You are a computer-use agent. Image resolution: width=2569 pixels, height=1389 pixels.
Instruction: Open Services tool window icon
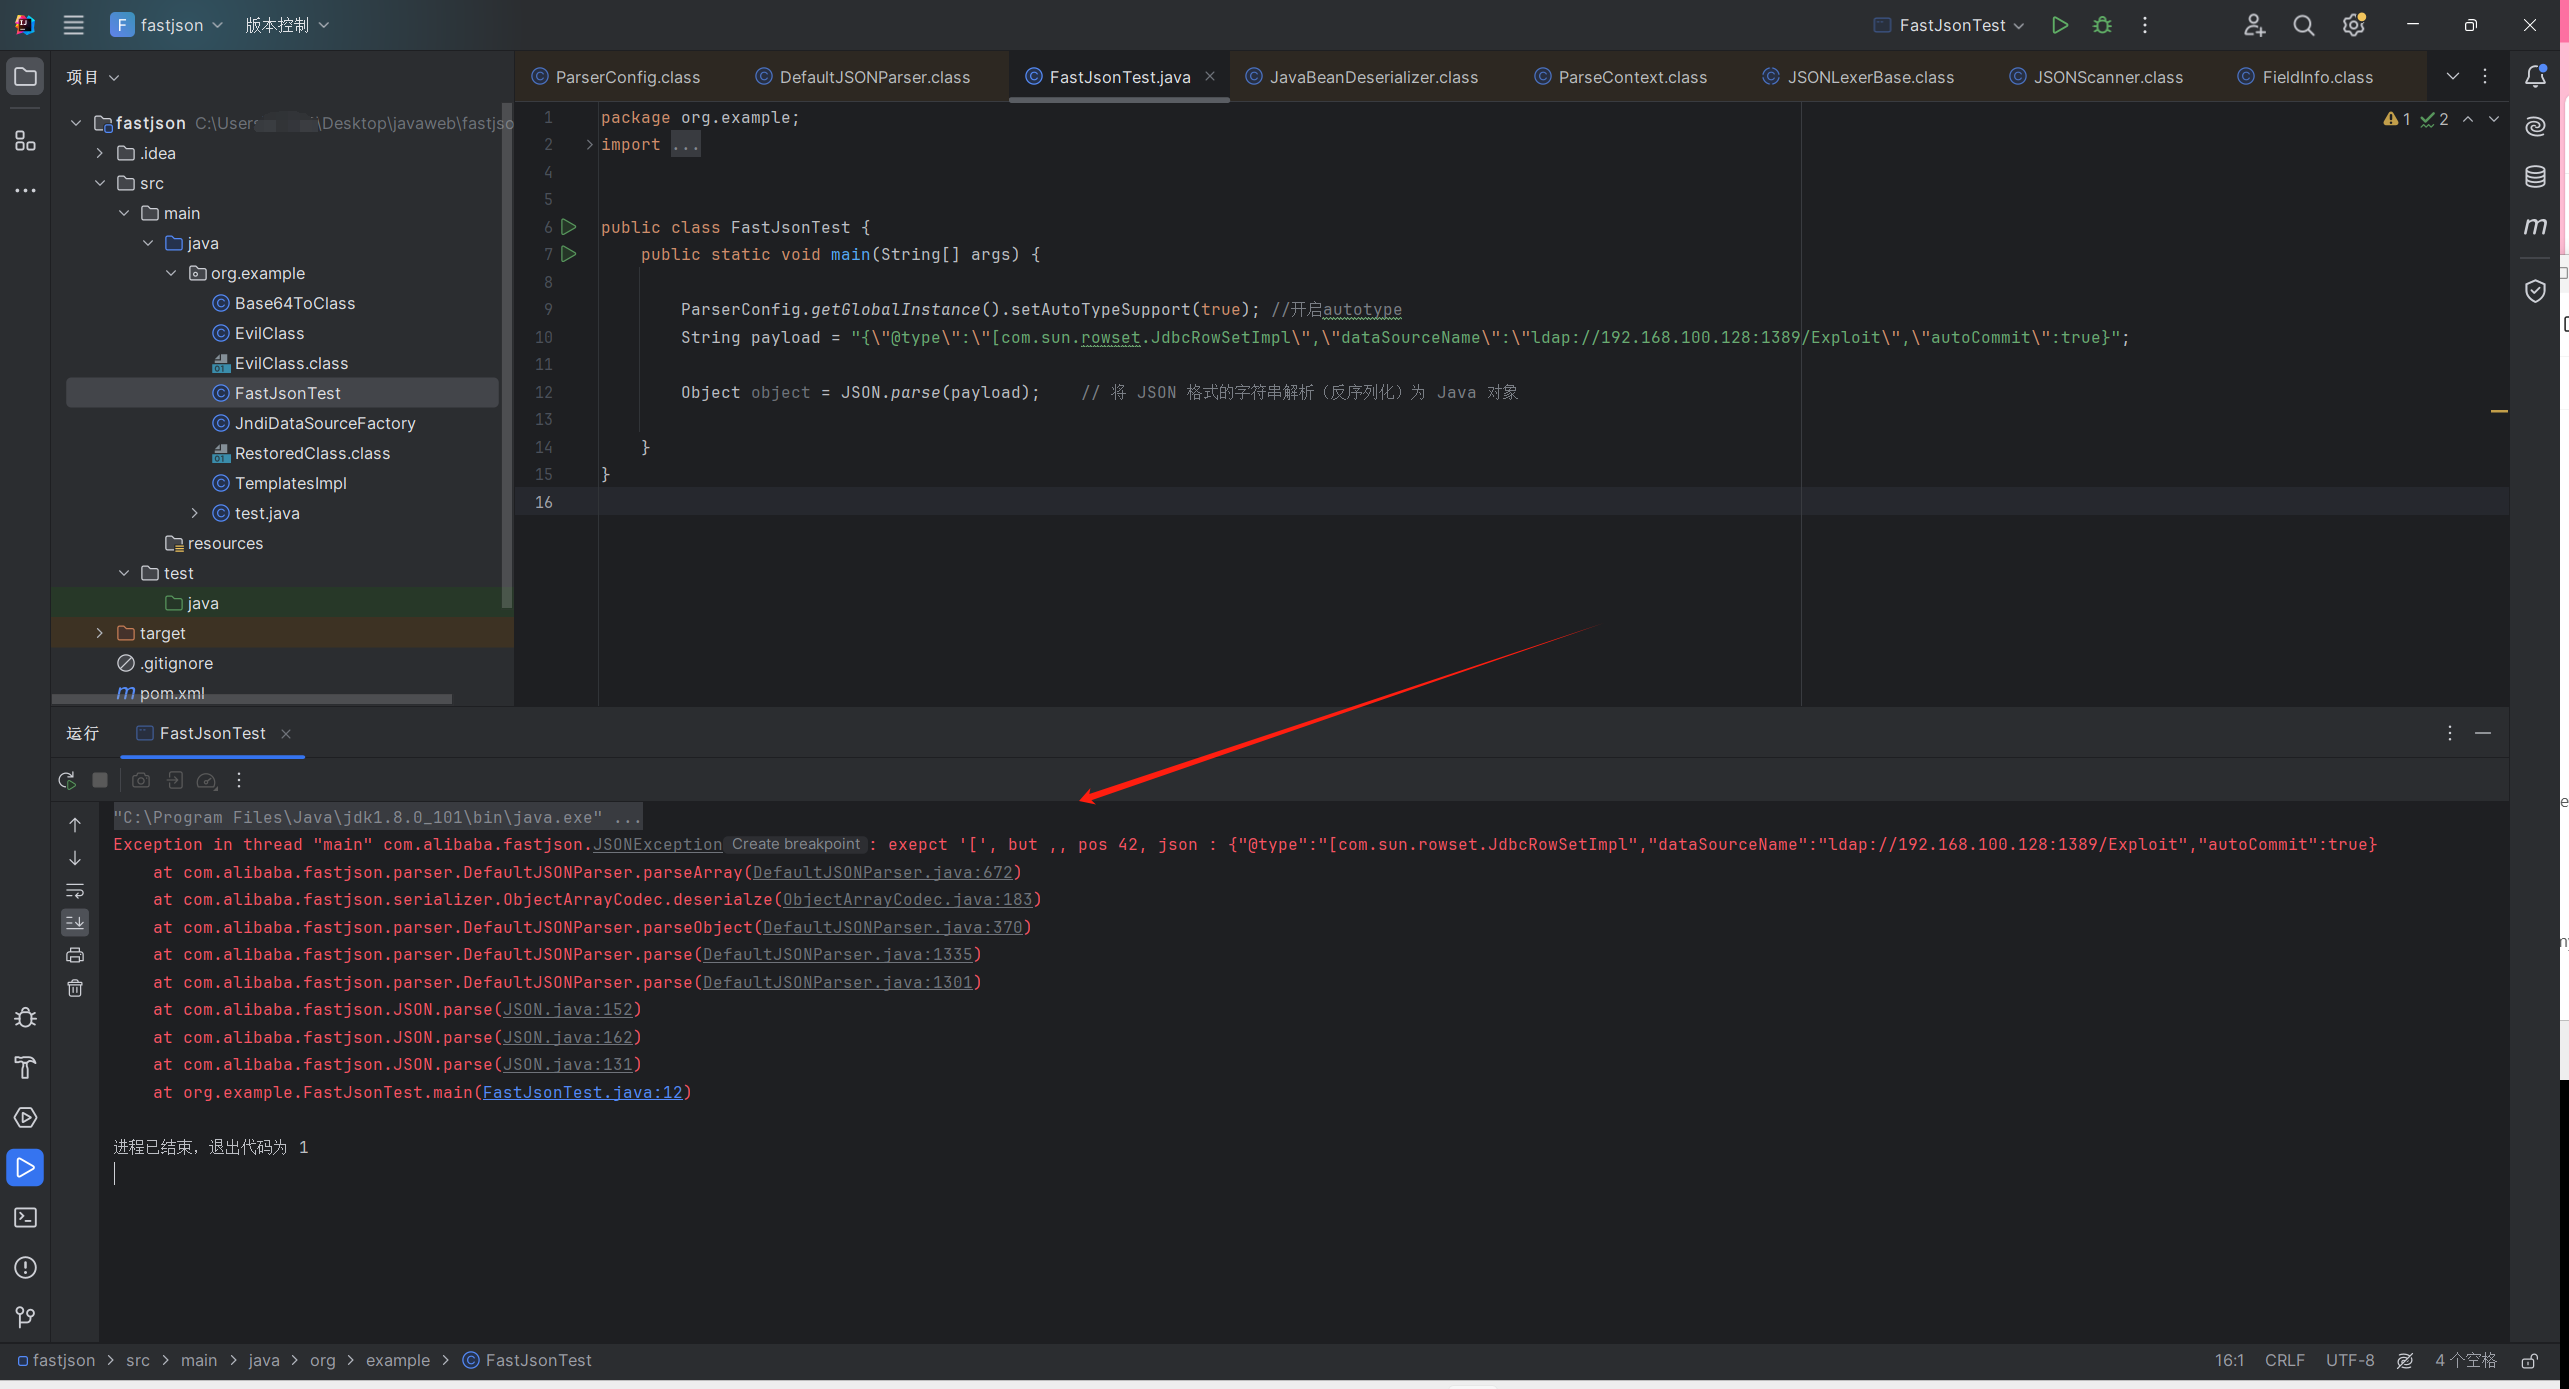(x=25, y=1118)
